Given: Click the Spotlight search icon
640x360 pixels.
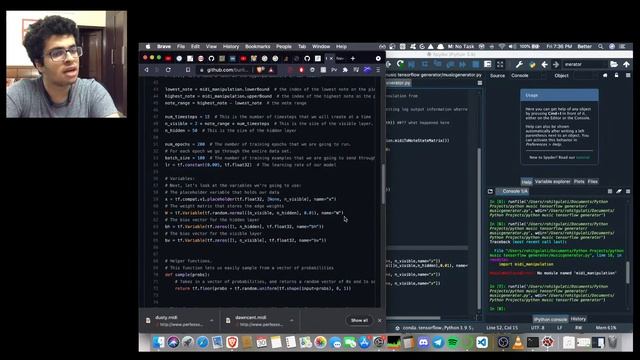Looking at the screenshot, I should [600, 47].
